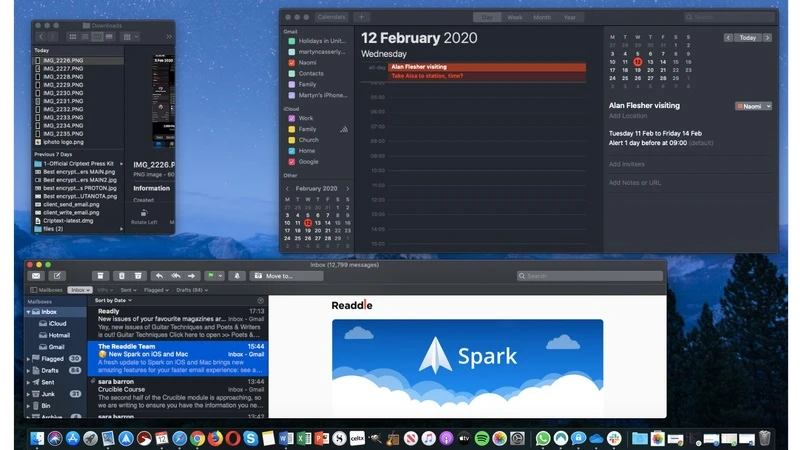Click the Today button in Calendar

point(746,37)
